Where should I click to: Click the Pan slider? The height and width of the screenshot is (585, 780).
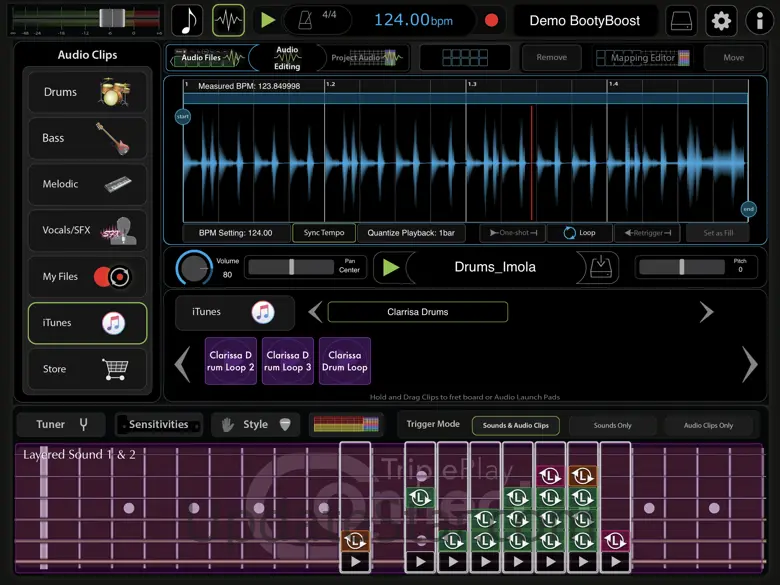click(x=291, y=267)
